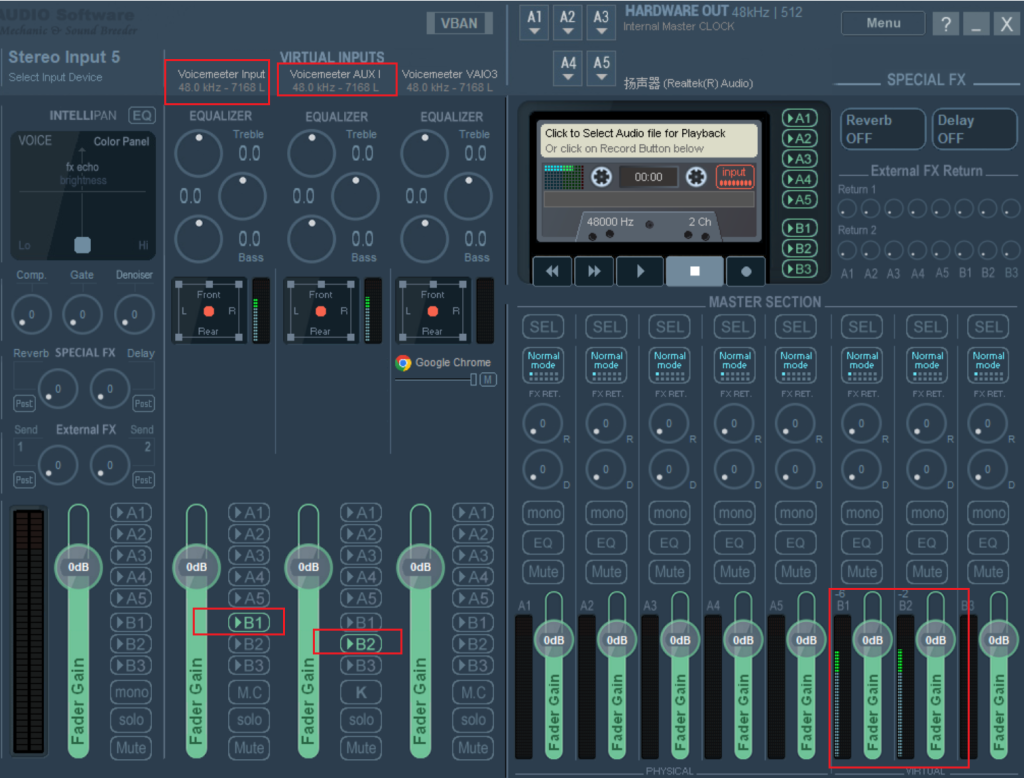This screenshot has height=778, width=1024.
Task: Open the VBAN settings
Action: (459, 24)
